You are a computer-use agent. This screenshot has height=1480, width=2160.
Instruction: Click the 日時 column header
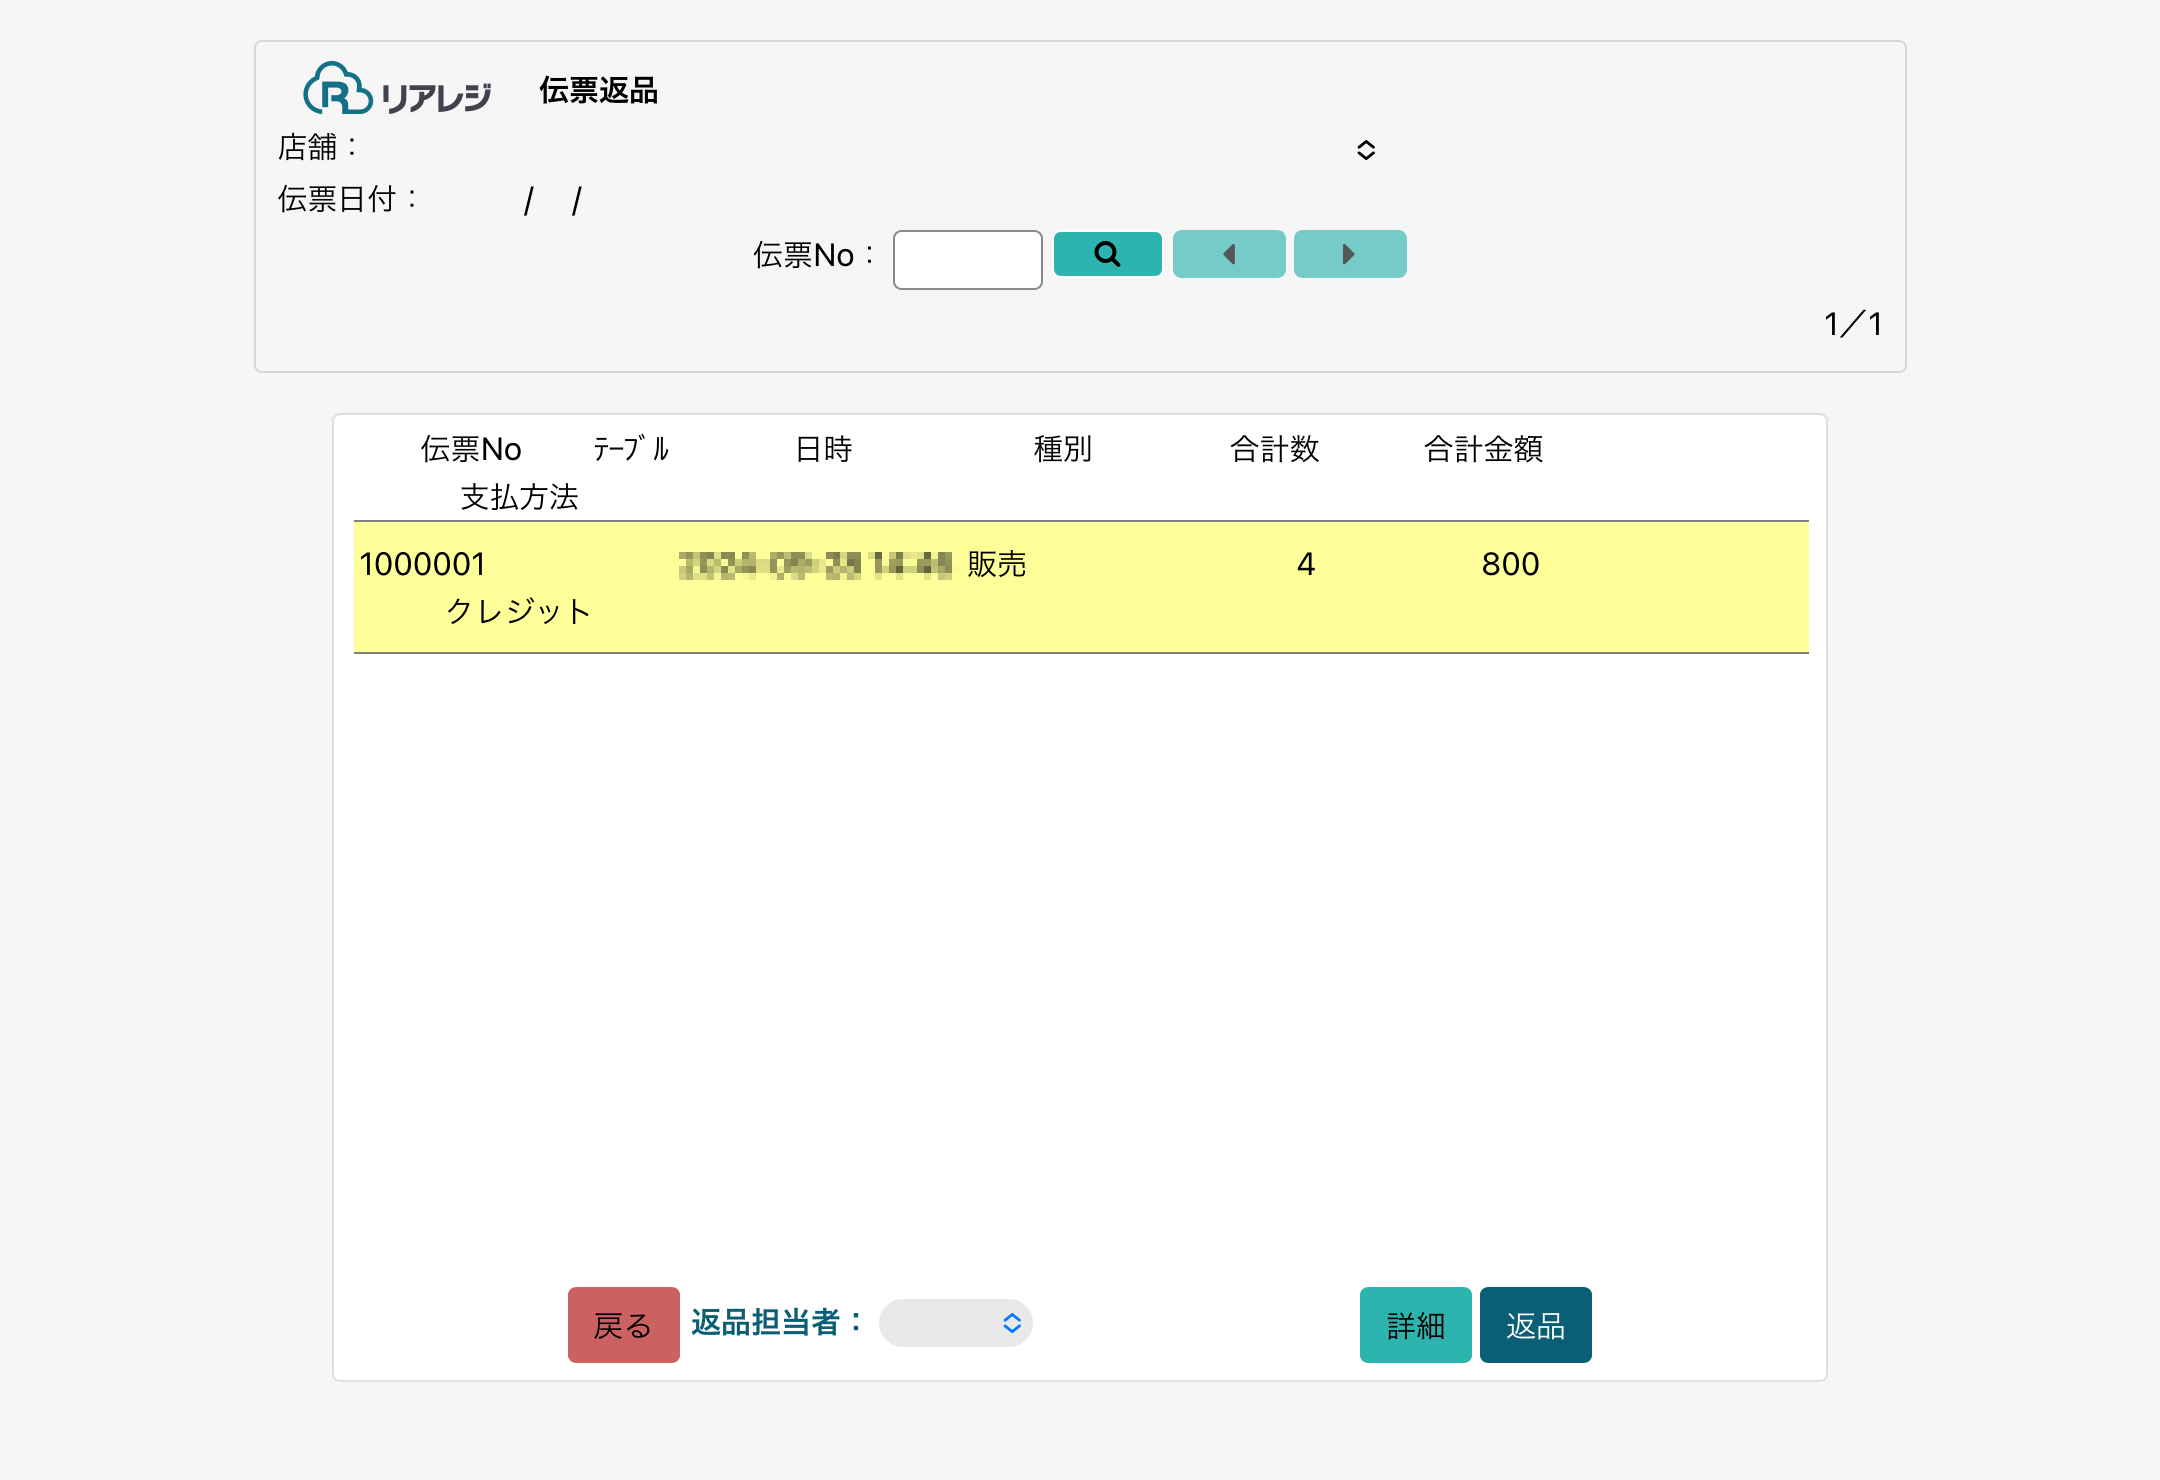pyautogui.click(x=823, y=449)
